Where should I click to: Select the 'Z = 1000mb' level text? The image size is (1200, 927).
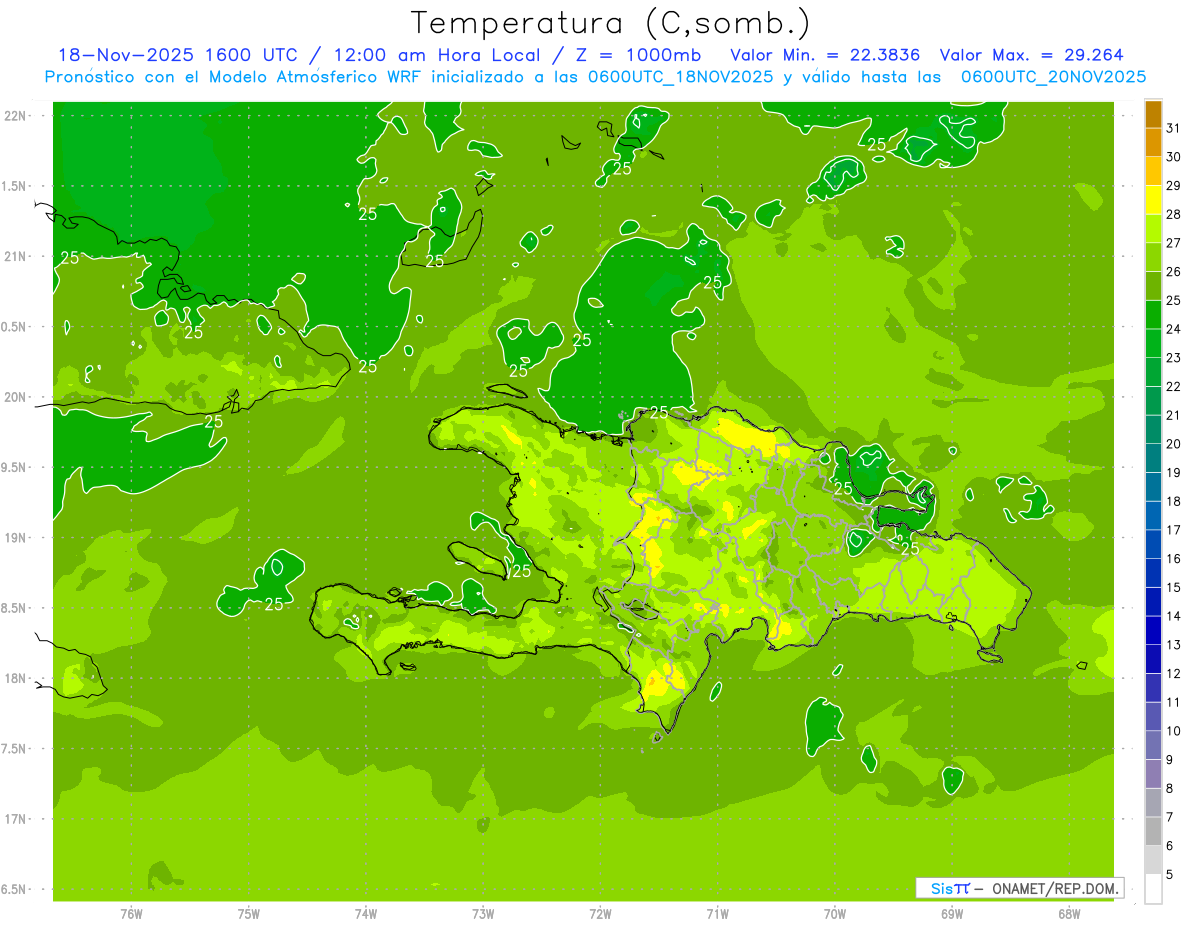[637, 55]
